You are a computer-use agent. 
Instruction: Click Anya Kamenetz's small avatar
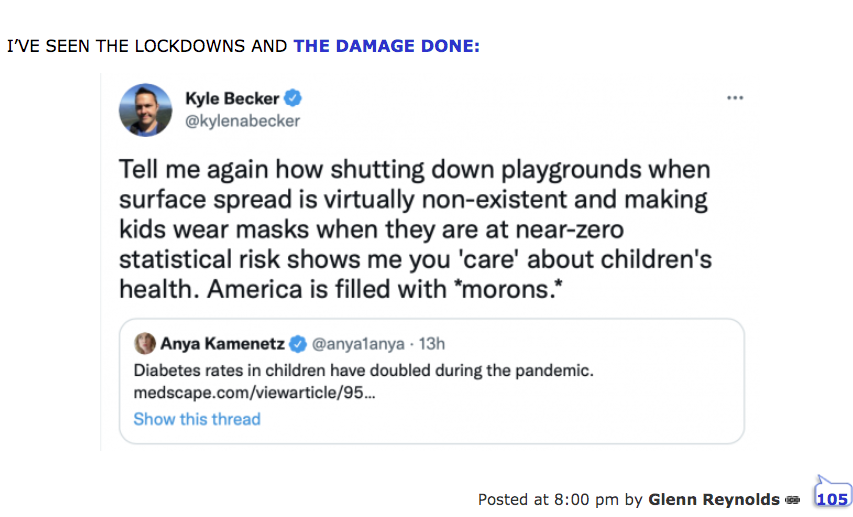pos(144,344)
